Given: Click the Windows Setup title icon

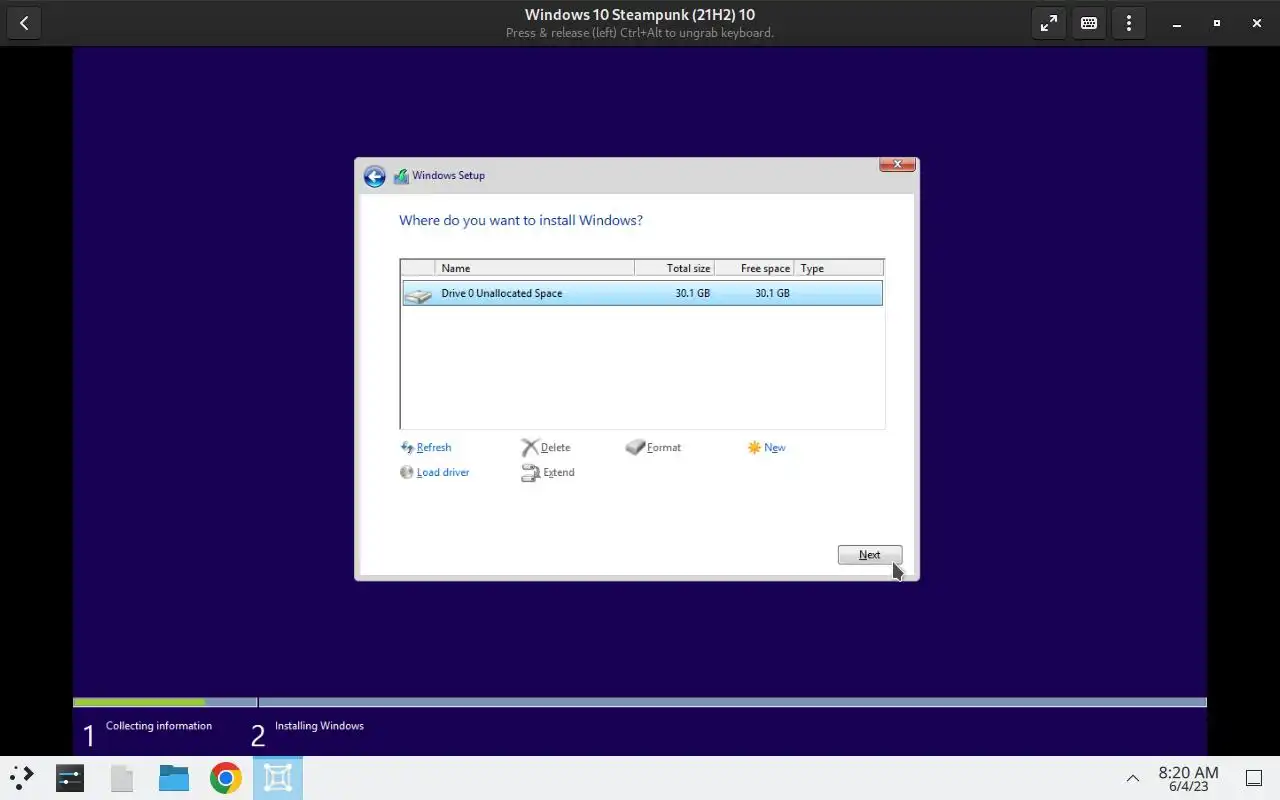Looking at the screenshot, I should tap(401, 176).
